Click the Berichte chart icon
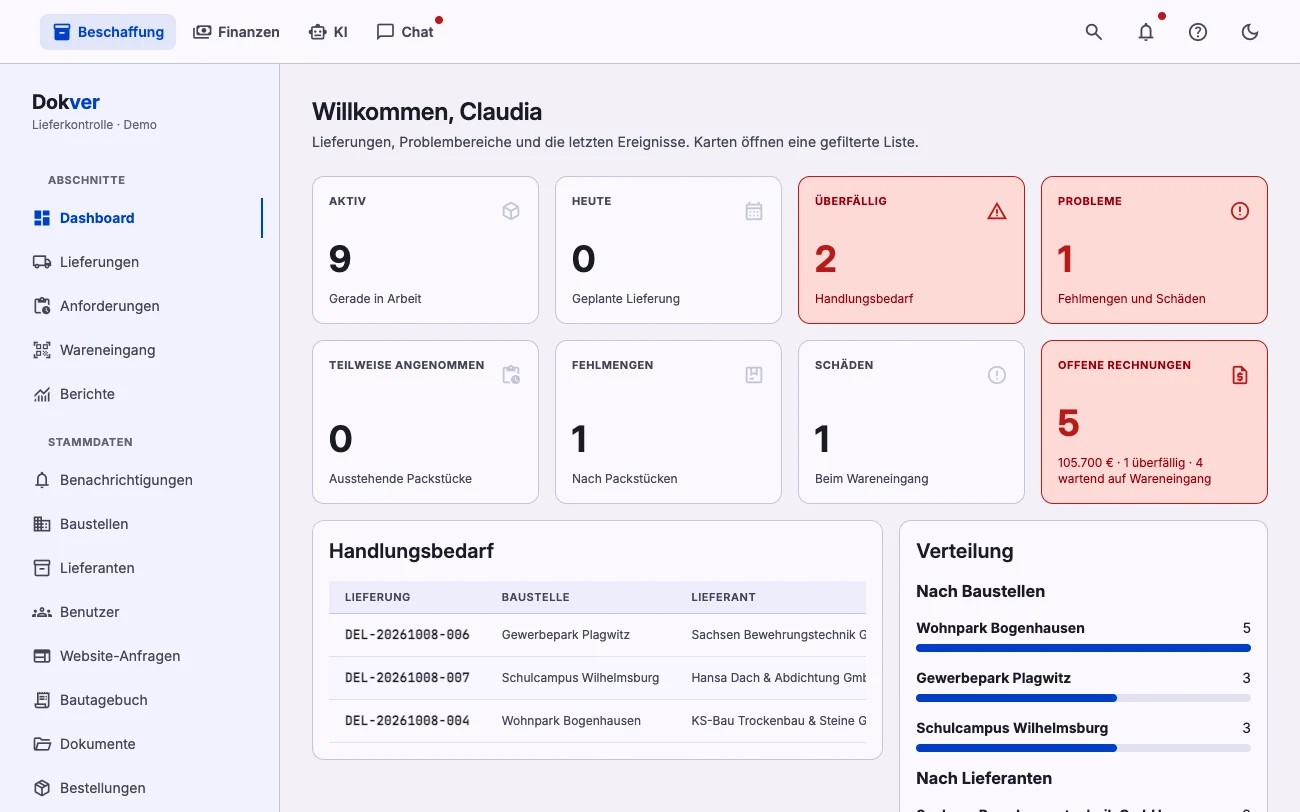 point(42,394)
